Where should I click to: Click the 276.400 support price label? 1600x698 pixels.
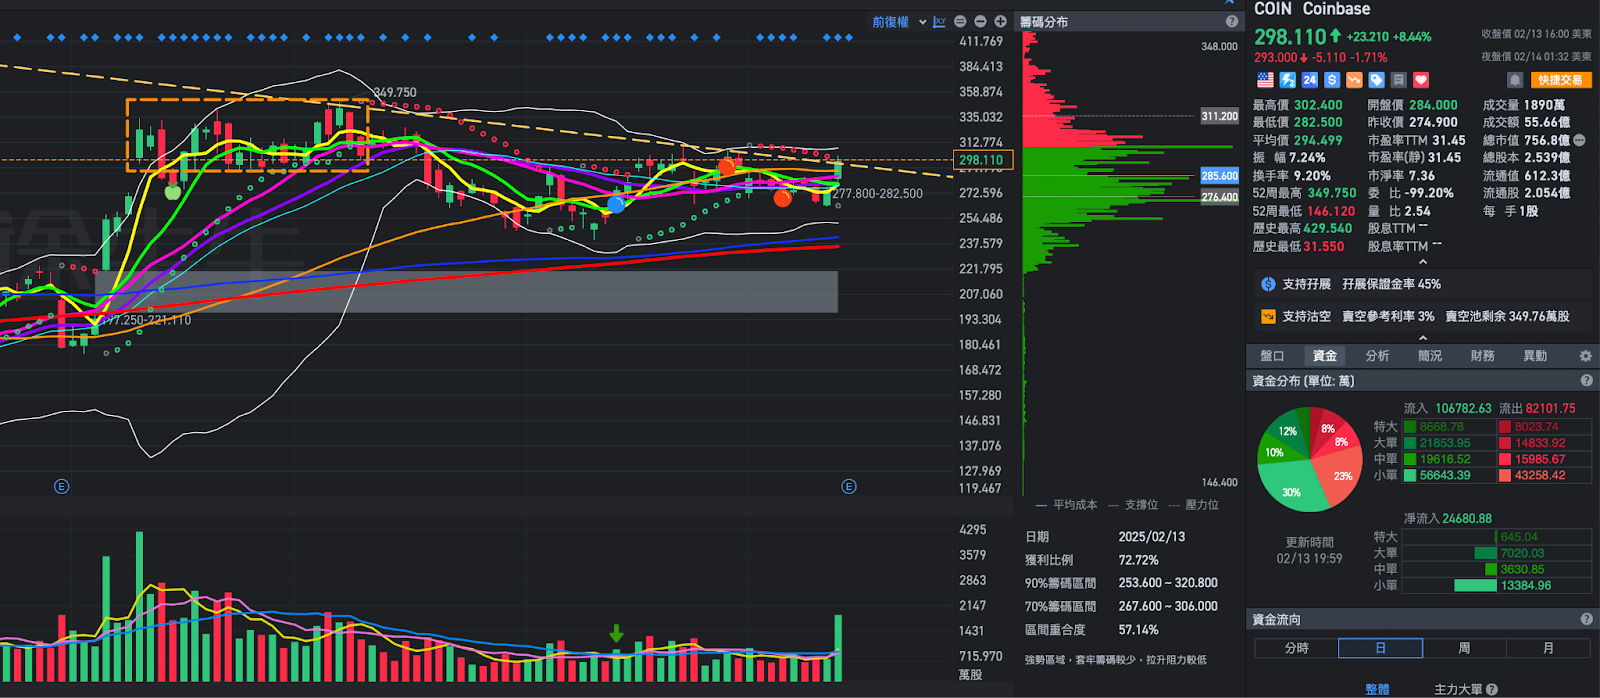(1219, 197)
